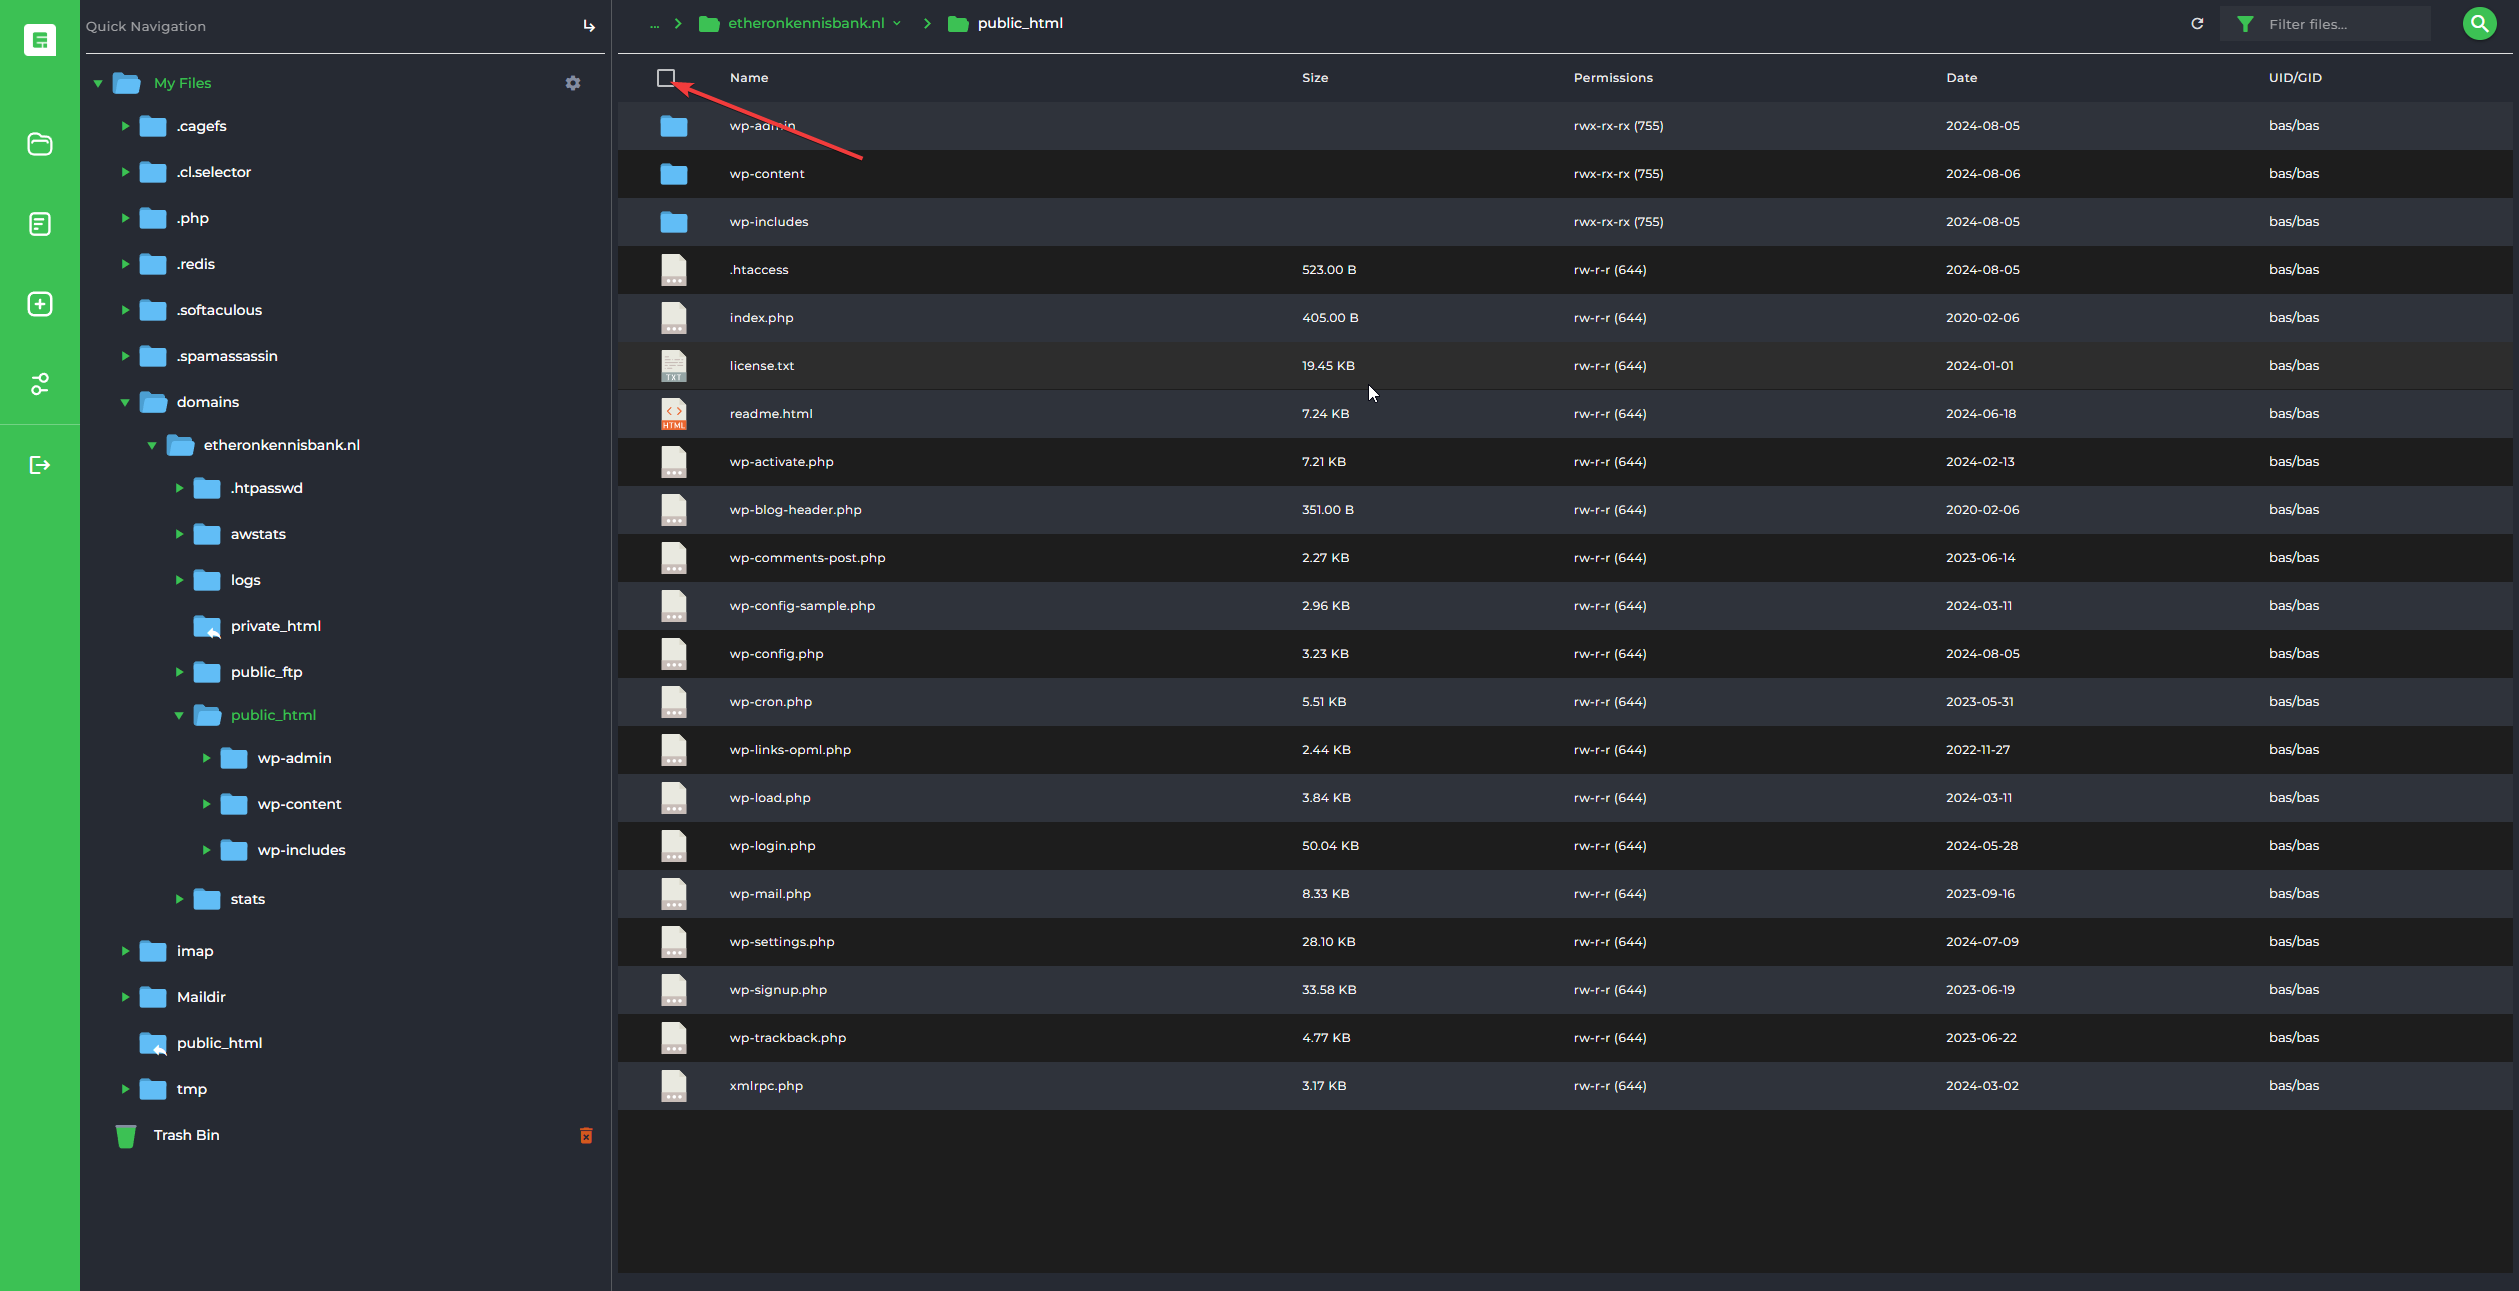Select the Trash Bin item
The height and width of the screenshot is (1291, 2519).
pyautogui.click(x=186, y=1135)
